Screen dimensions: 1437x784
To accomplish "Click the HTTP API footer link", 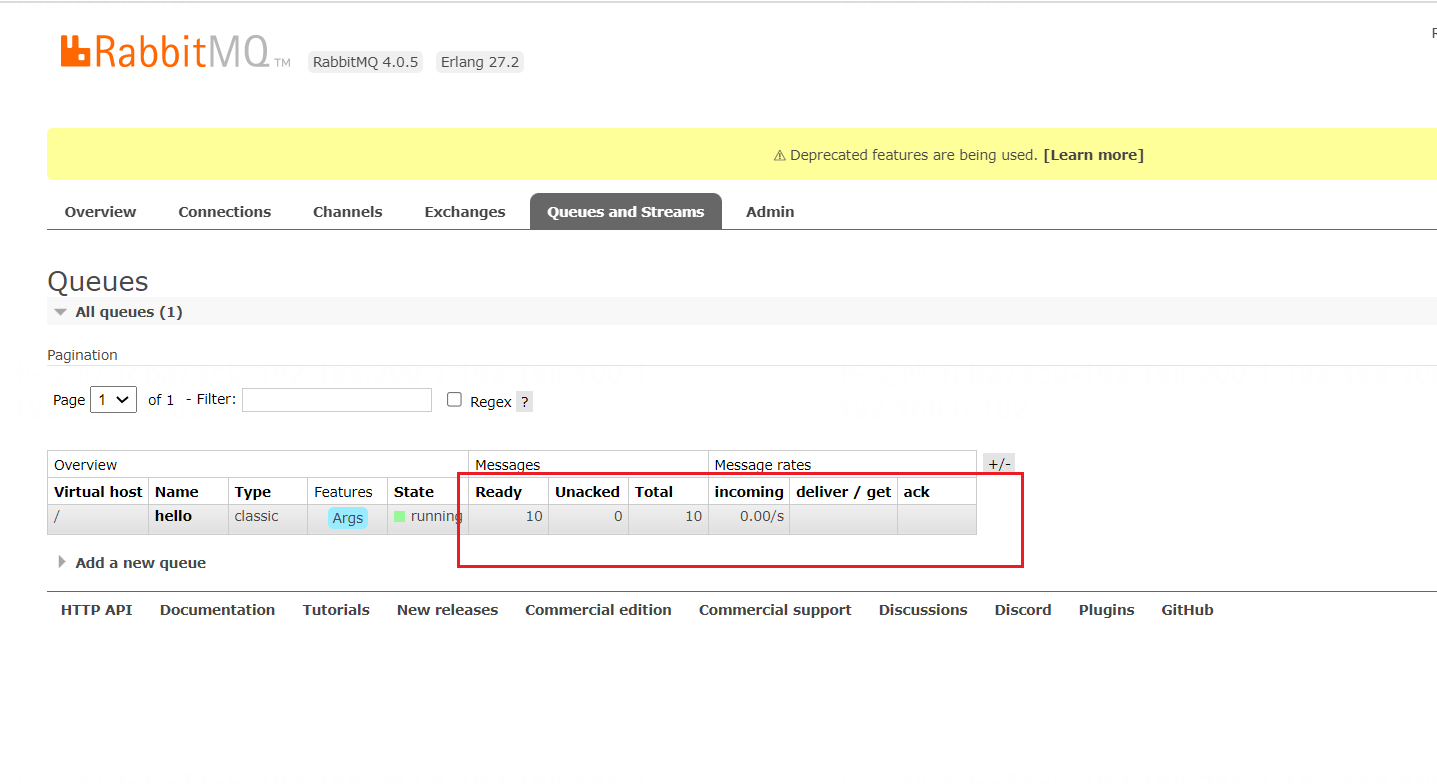I will [96, 610].
